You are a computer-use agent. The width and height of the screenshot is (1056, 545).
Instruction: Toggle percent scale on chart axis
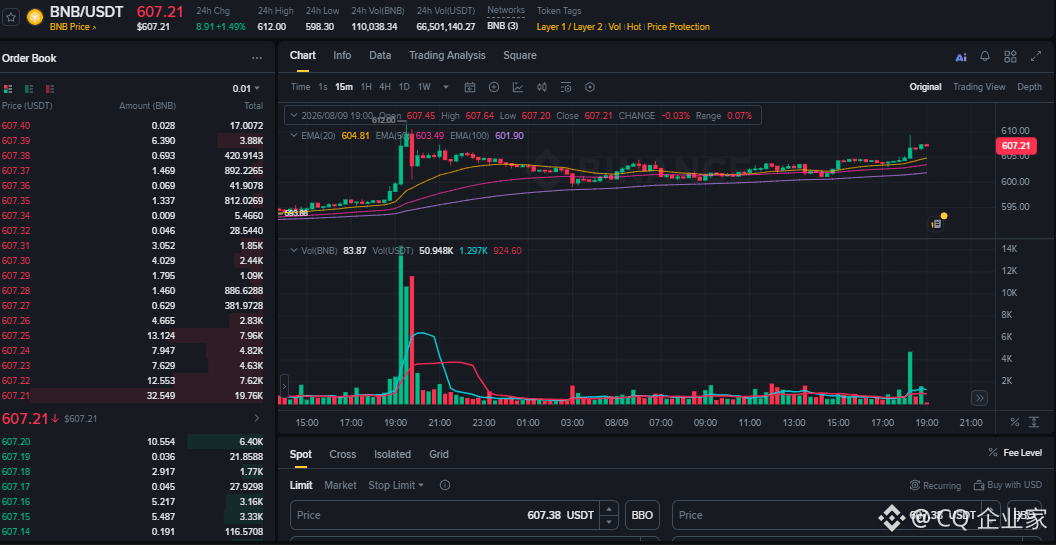point(1014,422)
